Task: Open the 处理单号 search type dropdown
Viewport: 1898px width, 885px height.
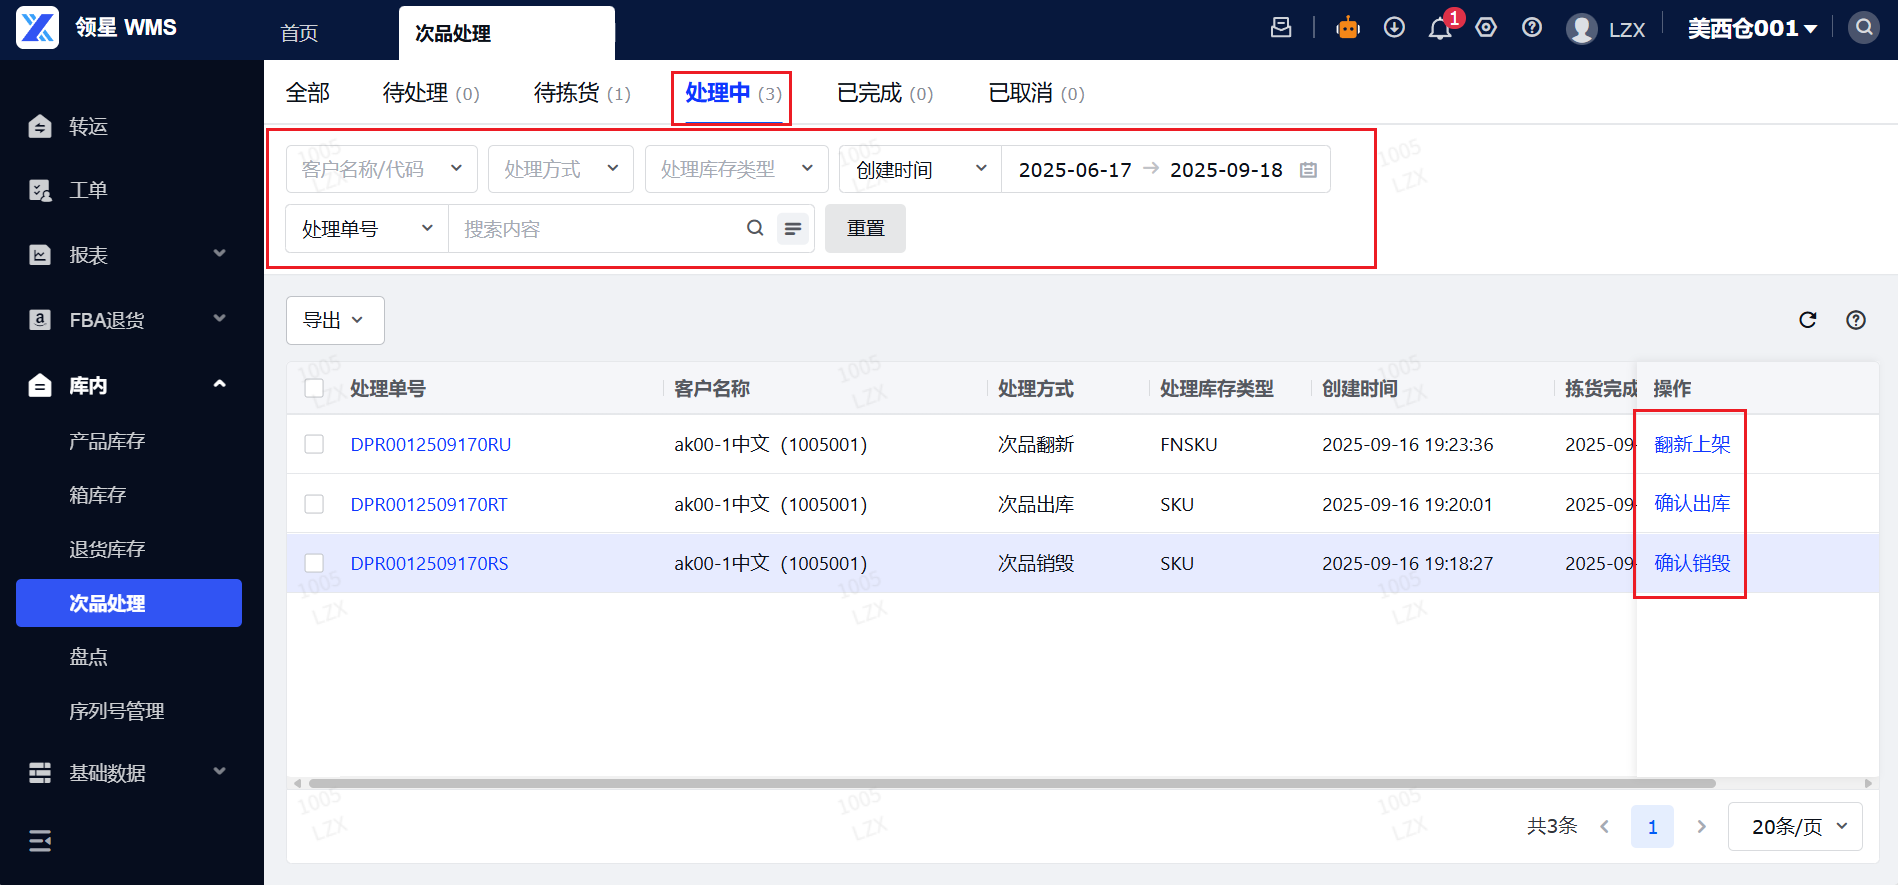Action: point(367,229)
